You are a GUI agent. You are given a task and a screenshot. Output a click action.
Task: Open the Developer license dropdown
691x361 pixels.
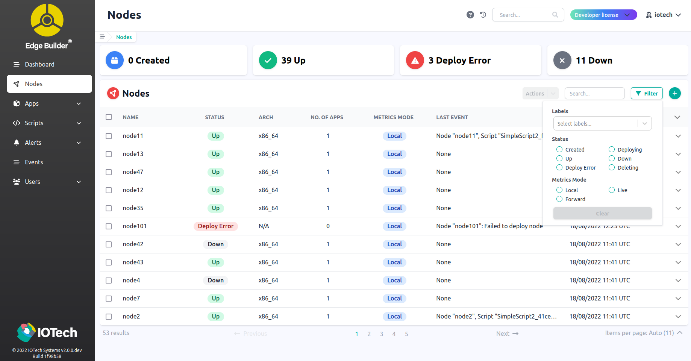click(x=603, y=15)
